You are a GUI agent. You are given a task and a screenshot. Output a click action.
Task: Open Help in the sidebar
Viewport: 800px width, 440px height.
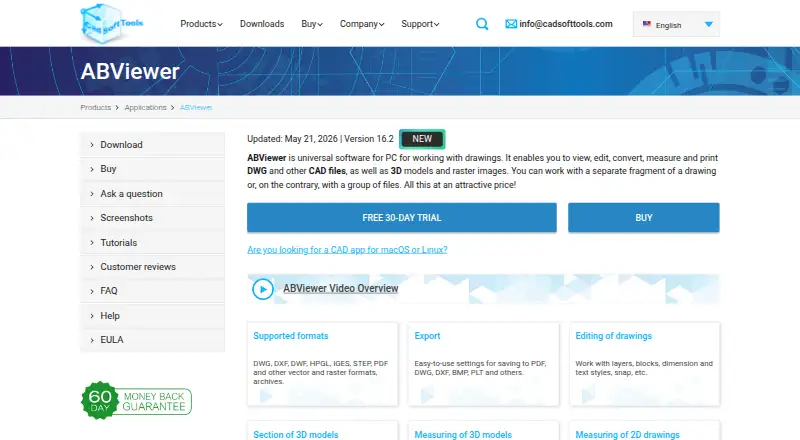152,316
